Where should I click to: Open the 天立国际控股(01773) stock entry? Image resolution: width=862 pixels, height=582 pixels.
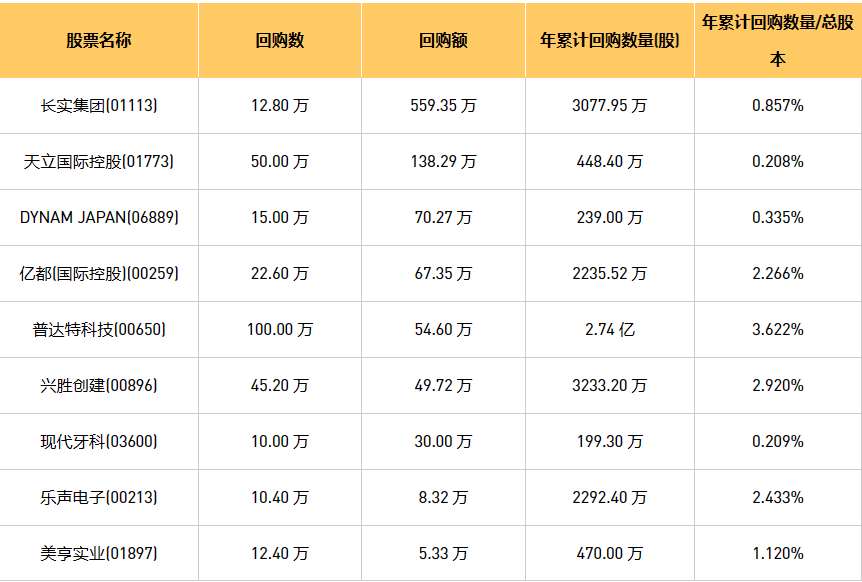(x=99, y=161)
